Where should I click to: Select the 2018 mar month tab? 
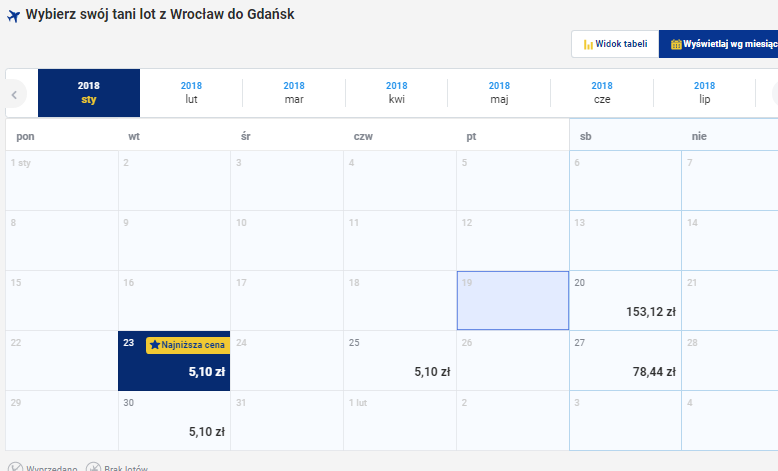click(294, 93)
